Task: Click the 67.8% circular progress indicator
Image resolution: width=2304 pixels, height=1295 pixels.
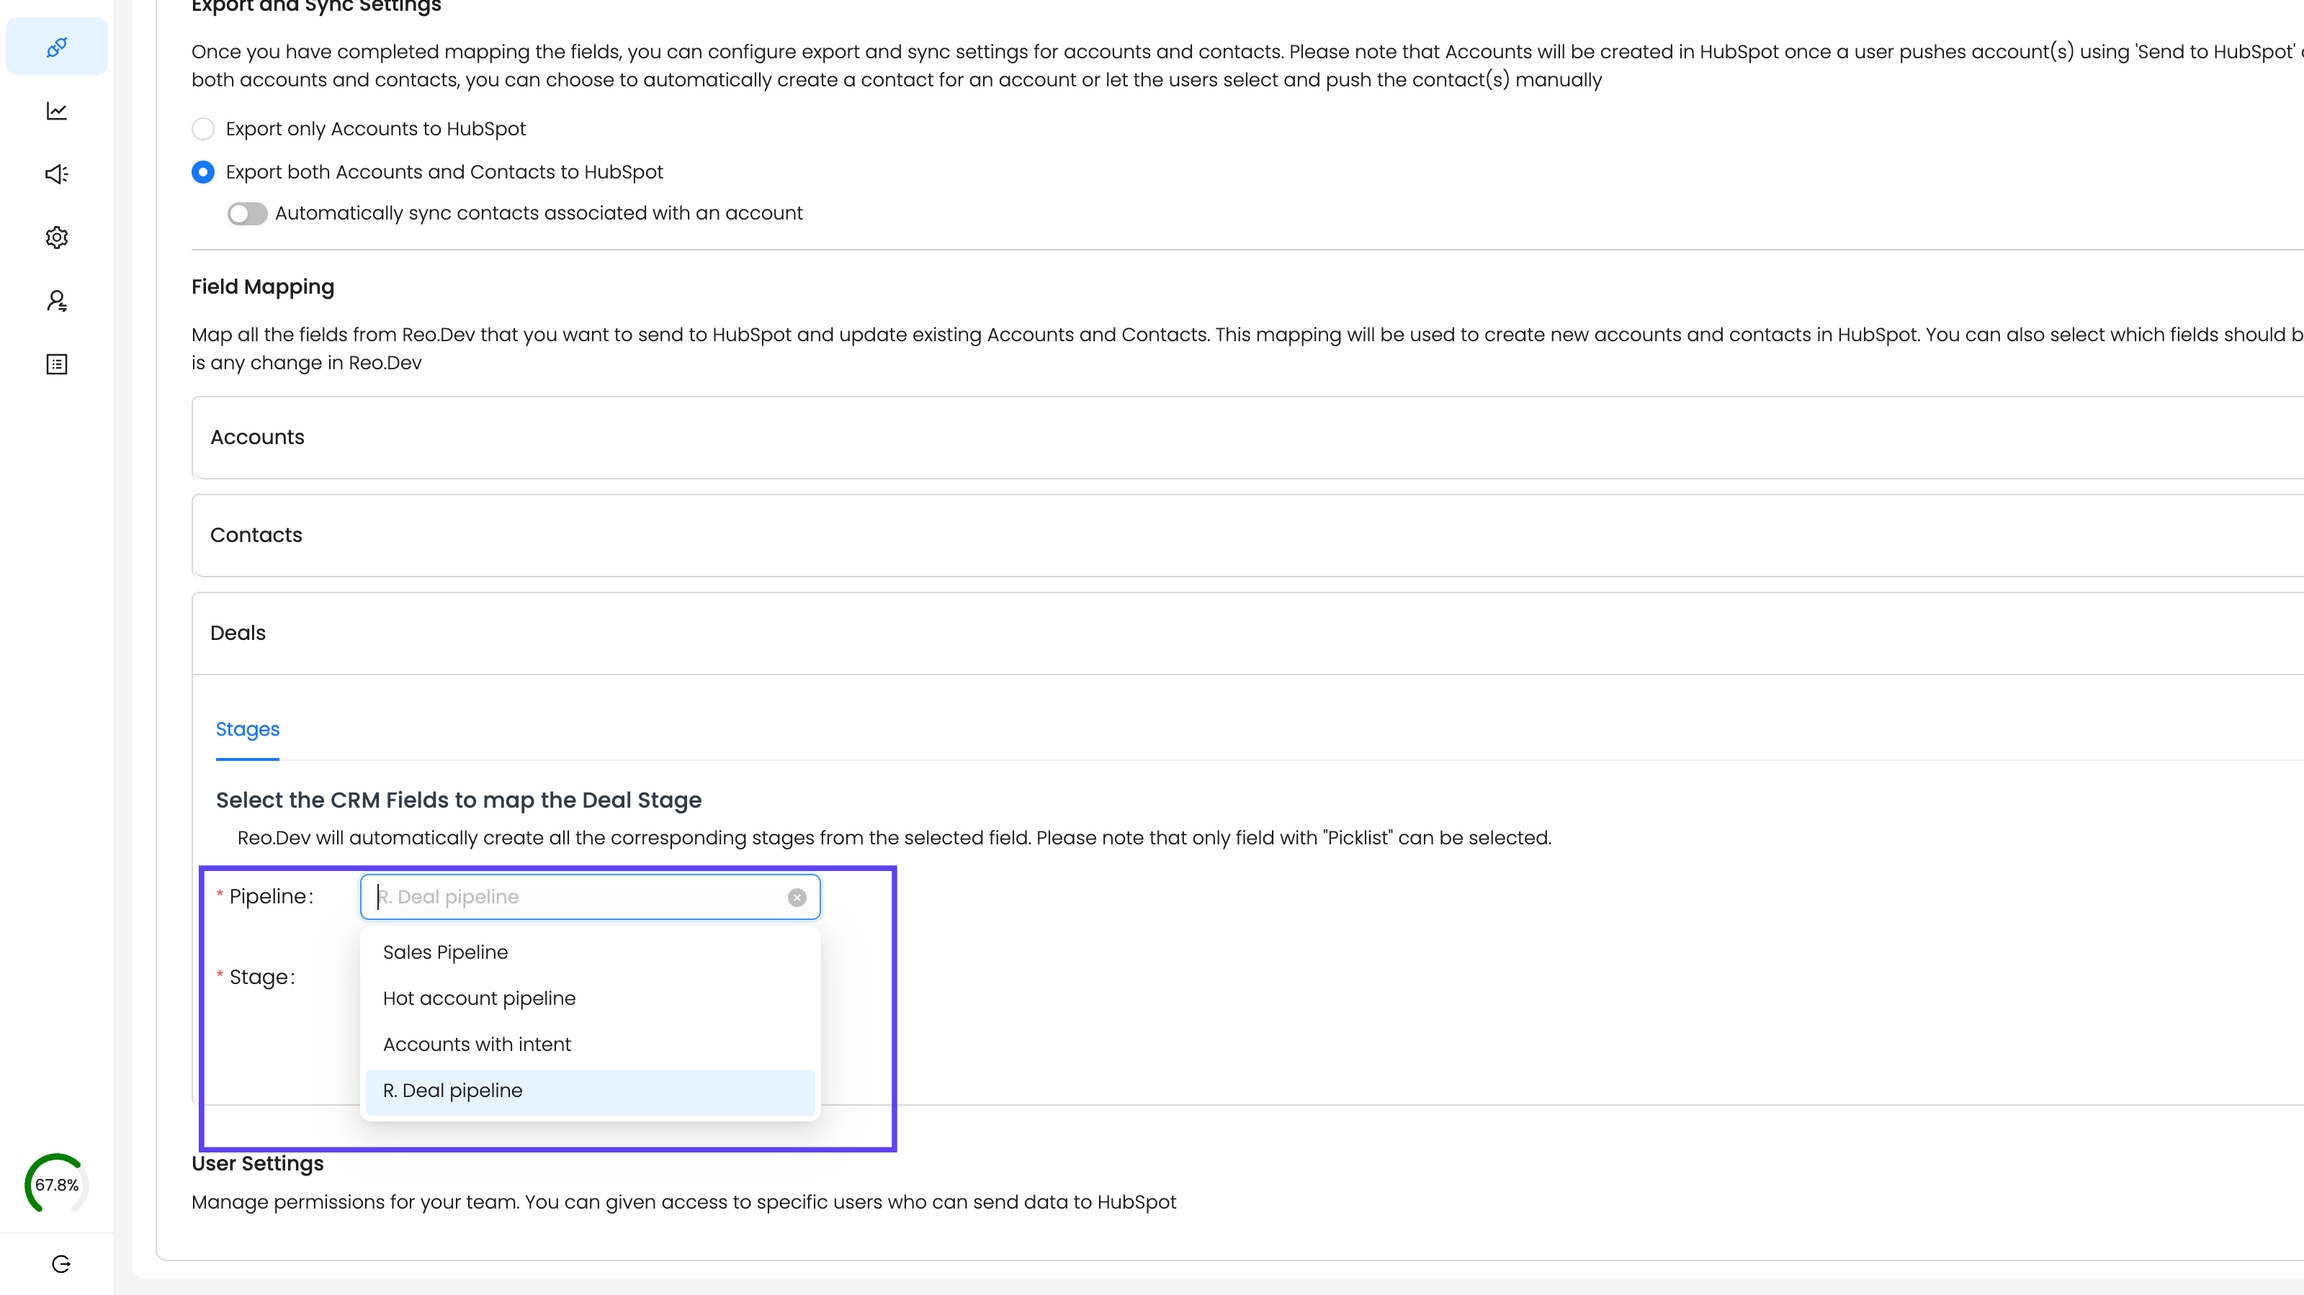Action: (57, 1185)
